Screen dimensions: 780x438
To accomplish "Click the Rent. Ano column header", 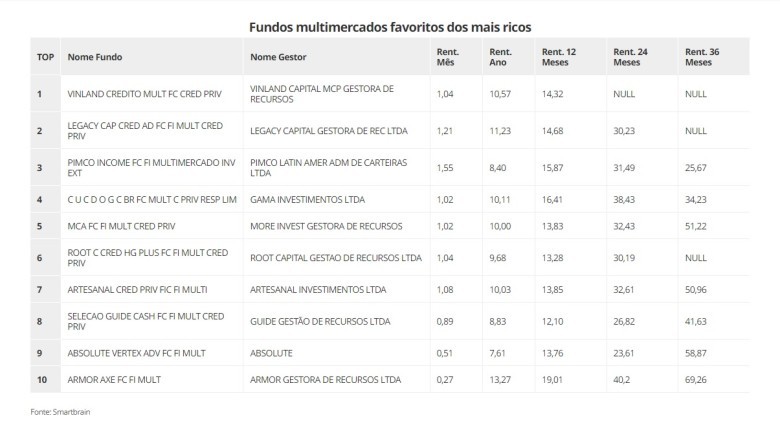I will [x=500, y=57].
